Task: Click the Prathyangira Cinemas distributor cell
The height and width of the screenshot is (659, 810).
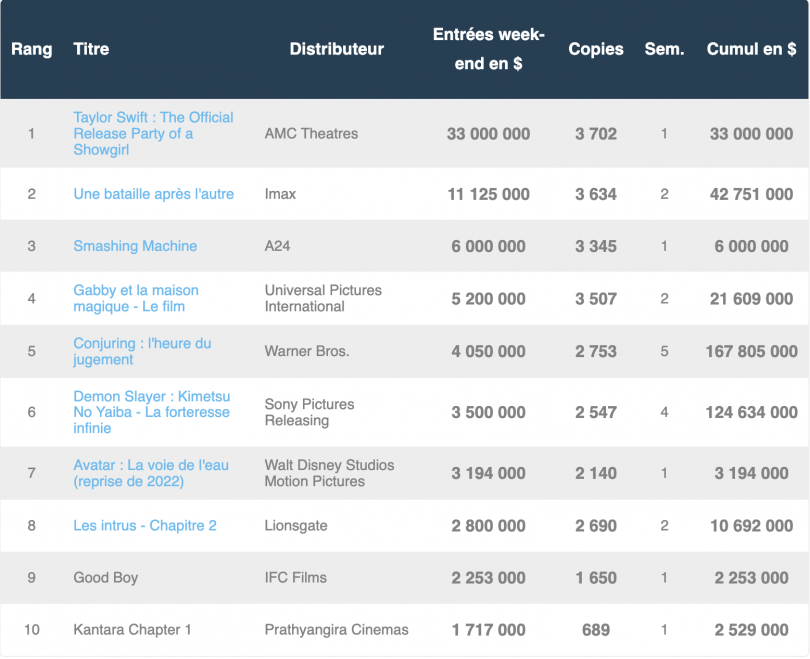Action: pos(336,630)
